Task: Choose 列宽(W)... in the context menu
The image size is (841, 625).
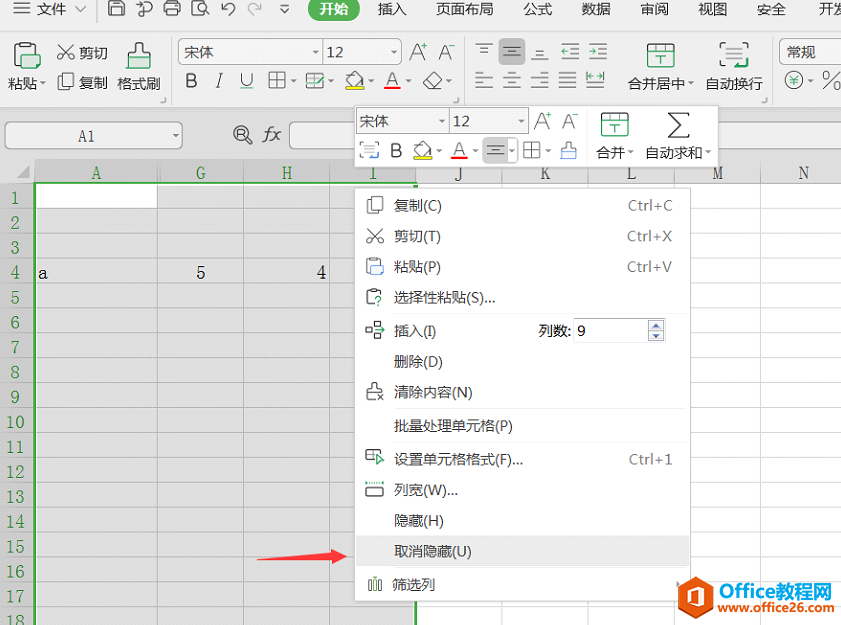Action: (522, 490)
